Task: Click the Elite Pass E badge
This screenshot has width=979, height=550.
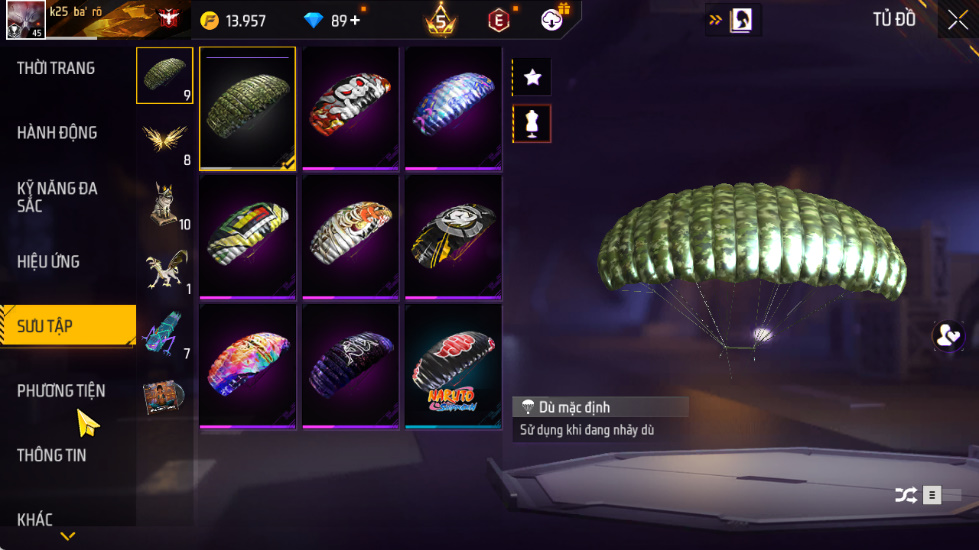Action: click(498, 20)
